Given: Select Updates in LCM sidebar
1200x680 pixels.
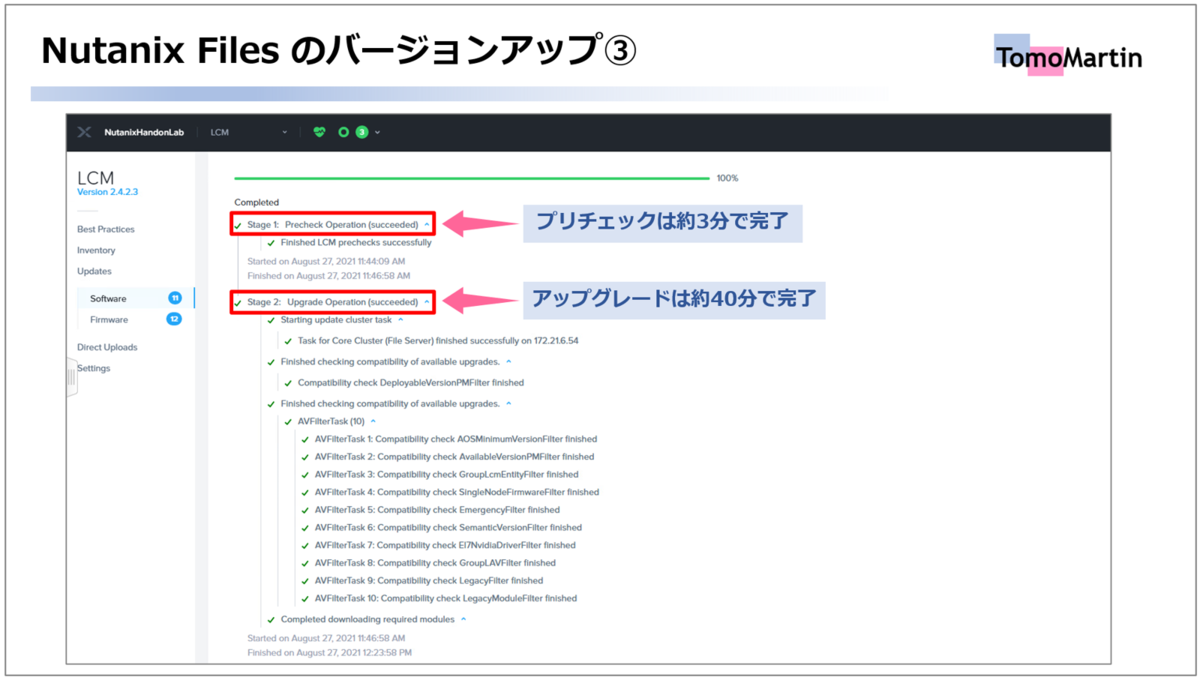Looking at the screenshot, I should point(94,271).
